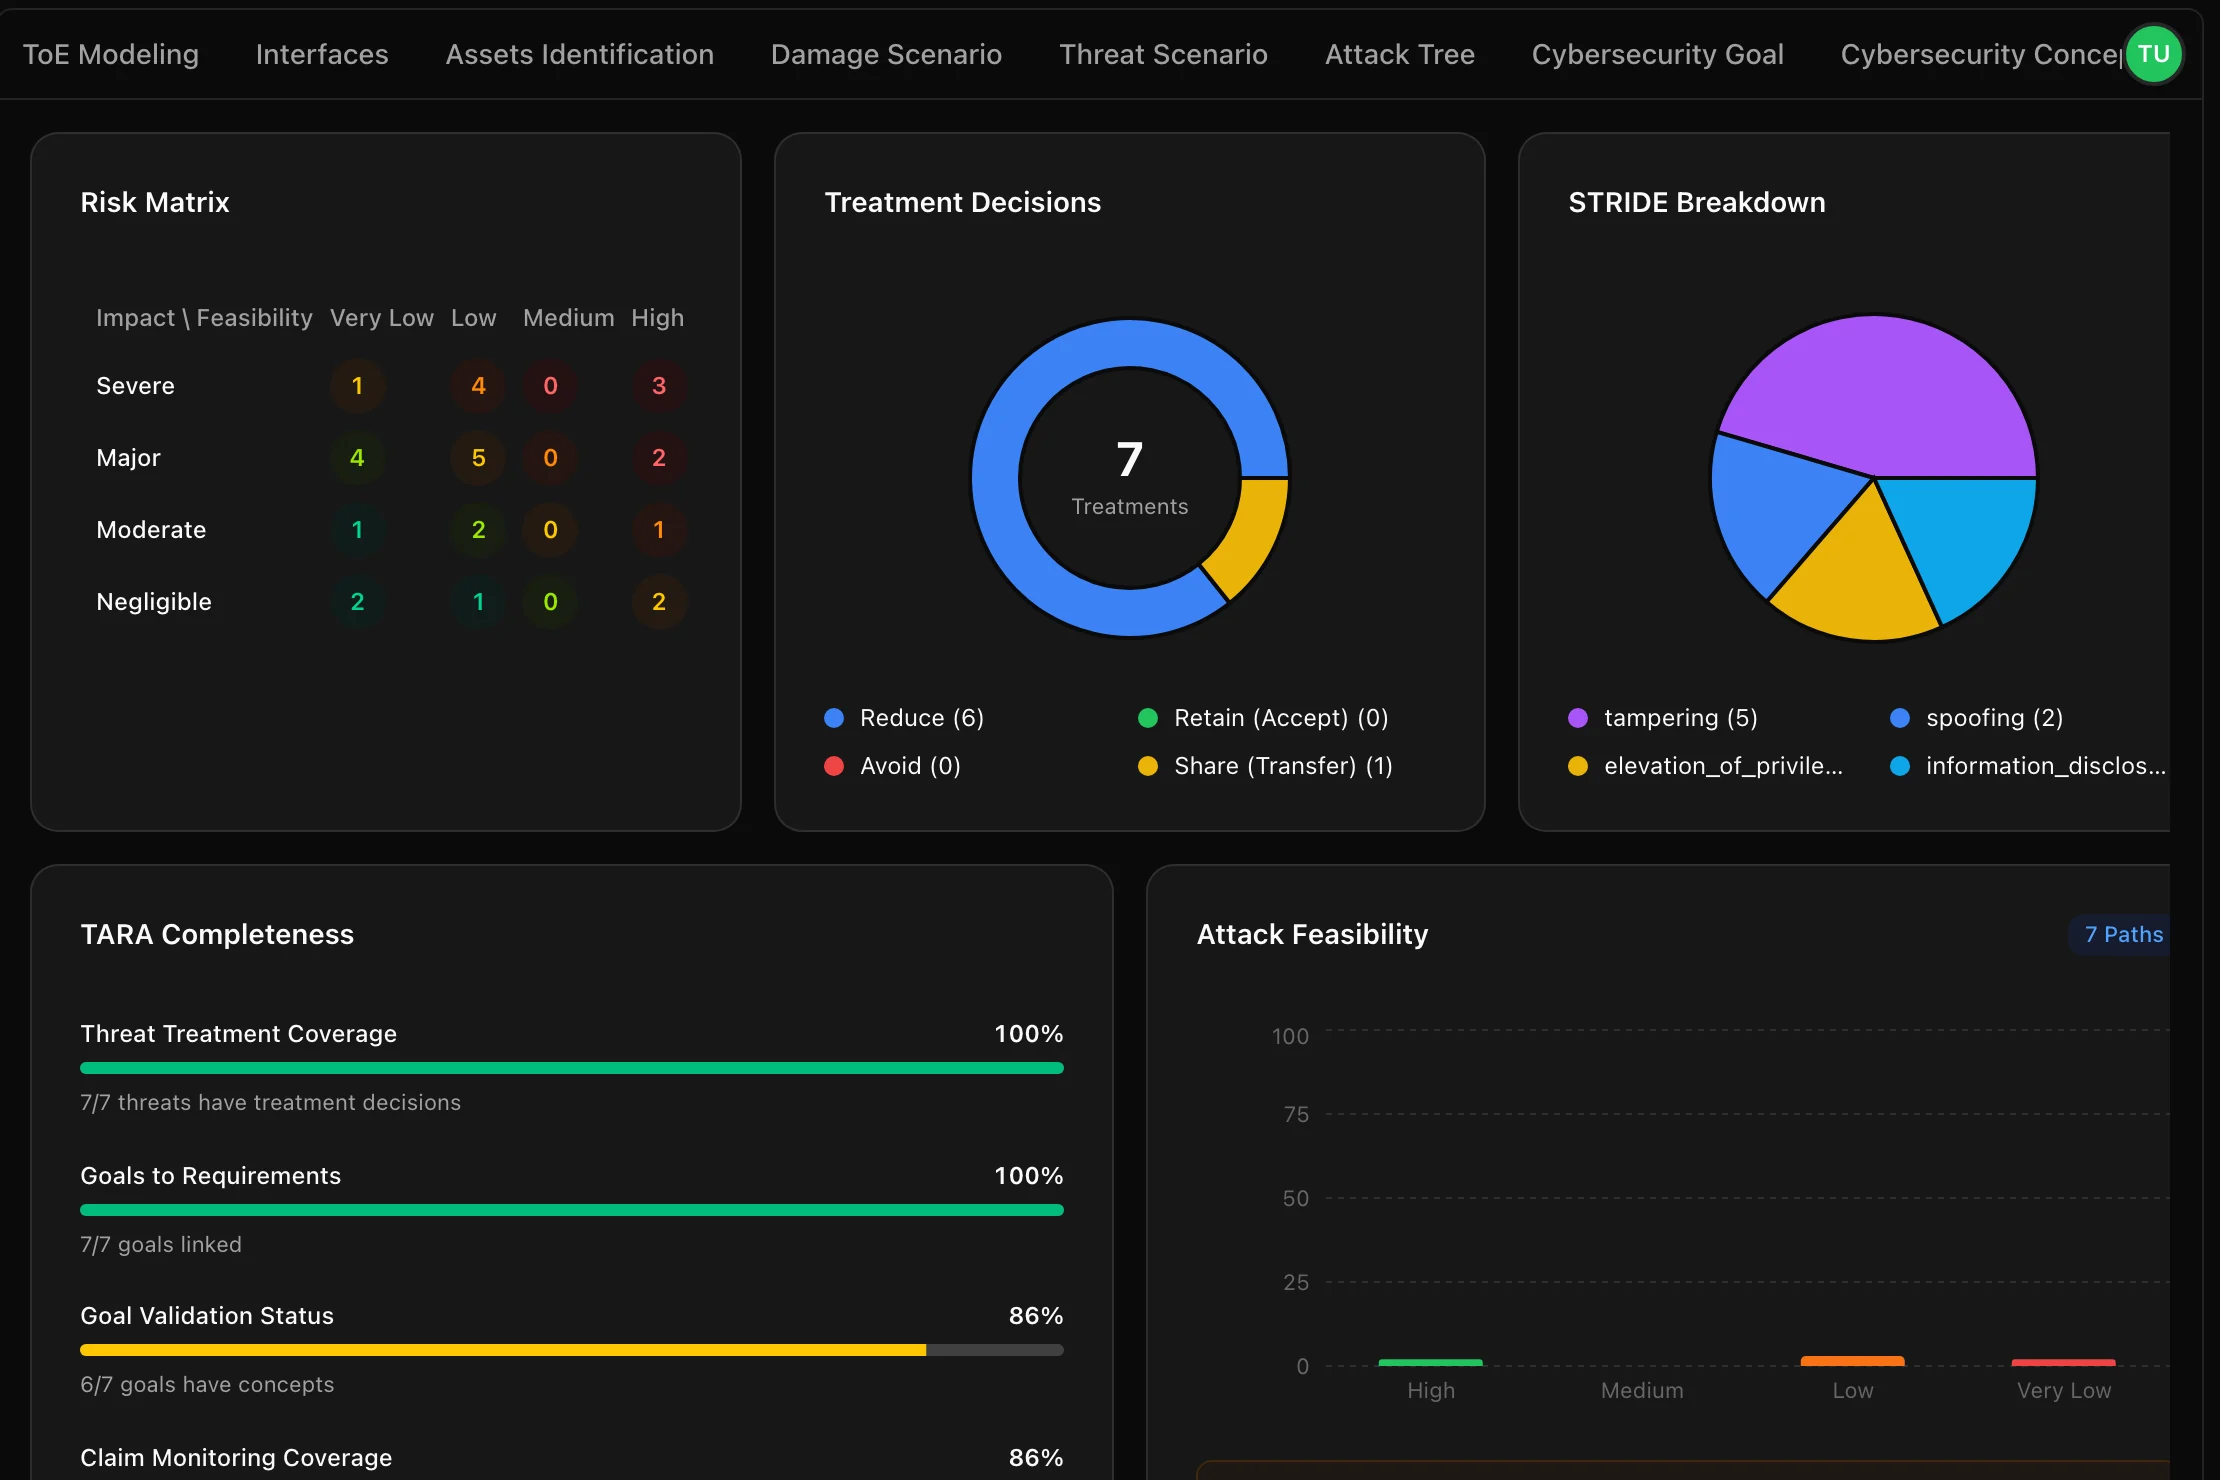Click the Reduce (6) legend item
The width and height of the screenshot is (2220, 1480).
coord(904,718)
